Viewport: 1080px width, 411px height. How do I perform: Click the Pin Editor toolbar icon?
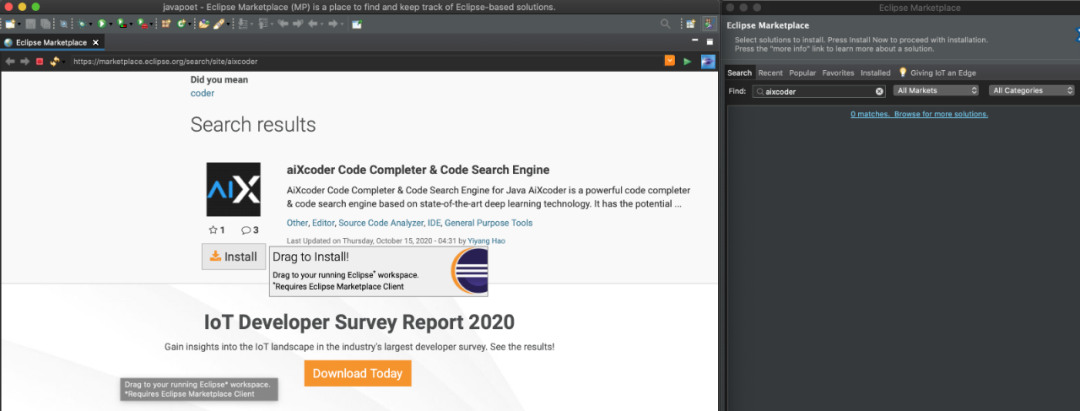pyautogui.click(x=357, y=23)
